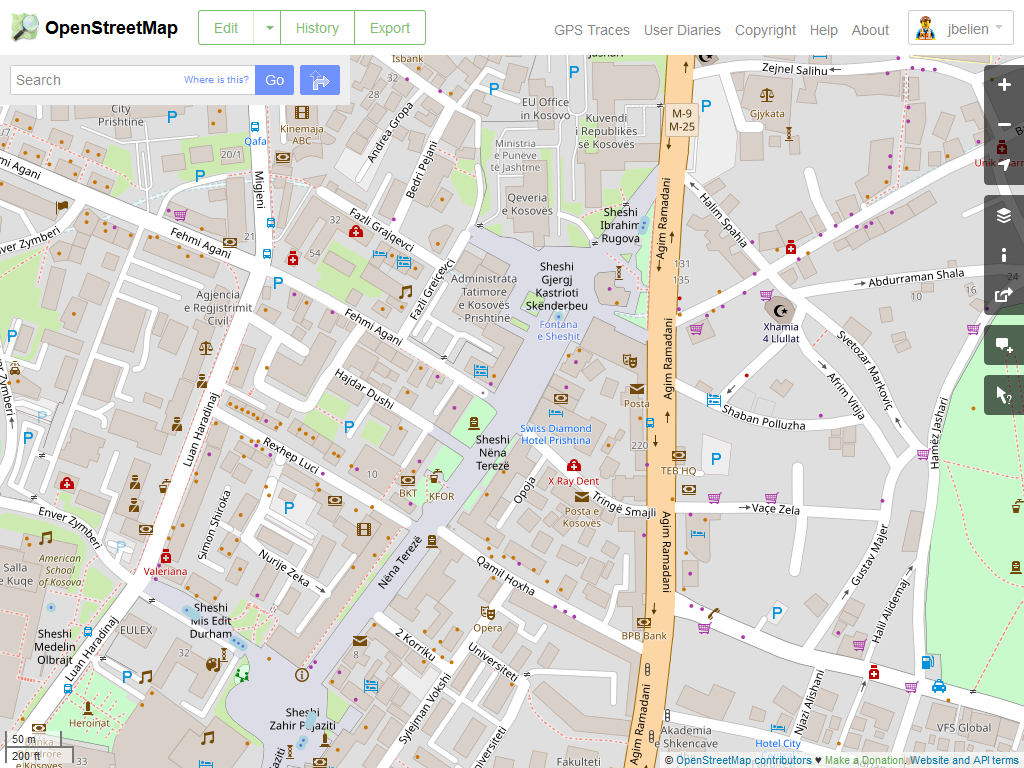Click the directions arrow button
Screen dimensions: 1024x768
point(320,80)
